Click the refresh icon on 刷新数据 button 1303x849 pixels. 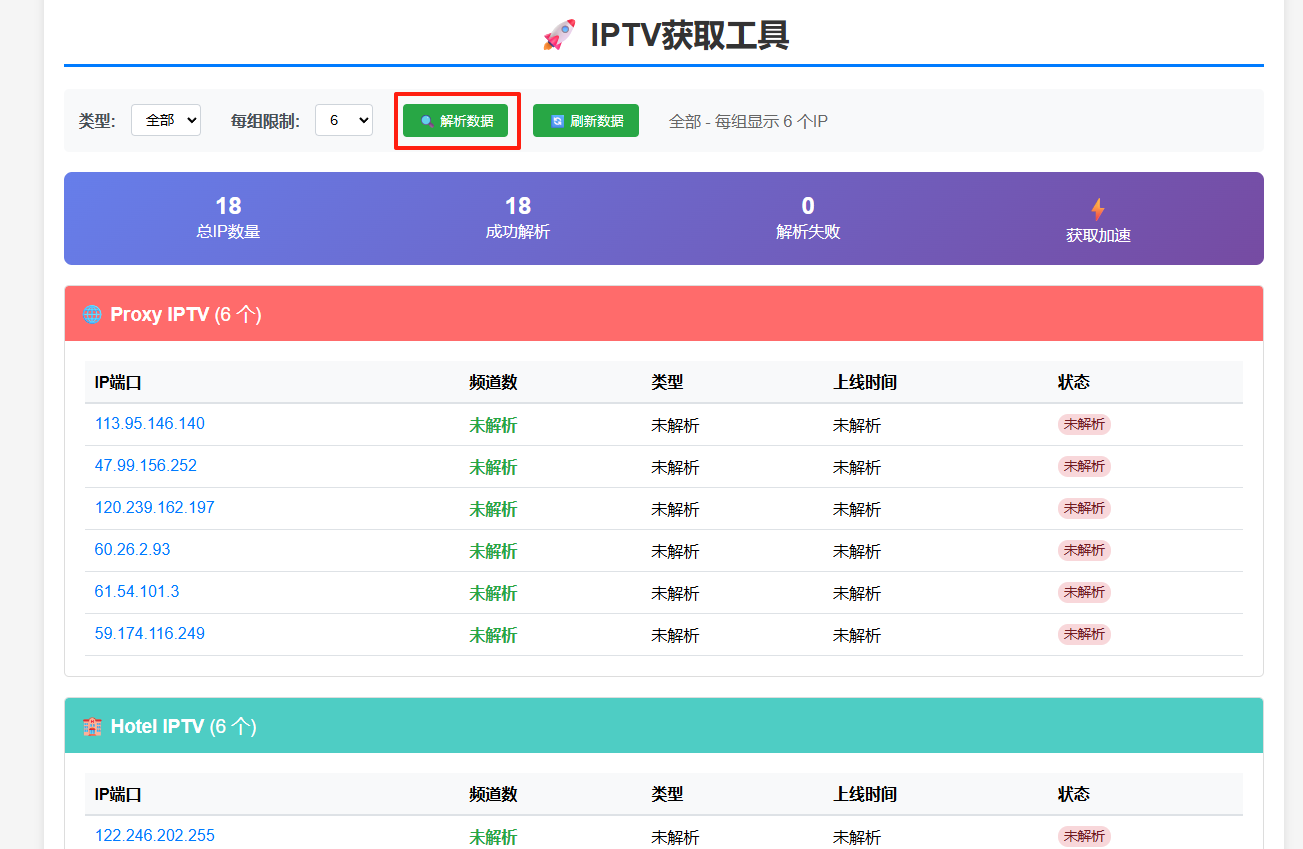tap(557, 121)
